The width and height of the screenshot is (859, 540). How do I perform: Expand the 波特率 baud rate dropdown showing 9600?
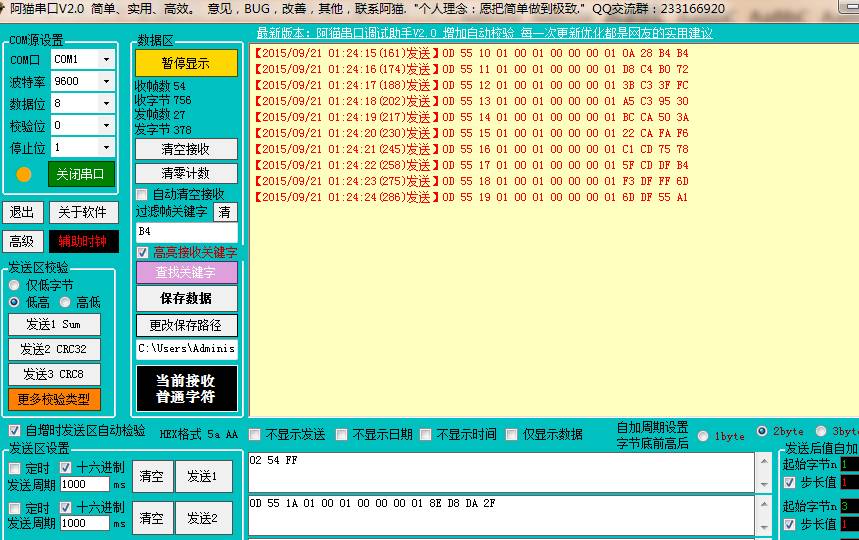83,81
